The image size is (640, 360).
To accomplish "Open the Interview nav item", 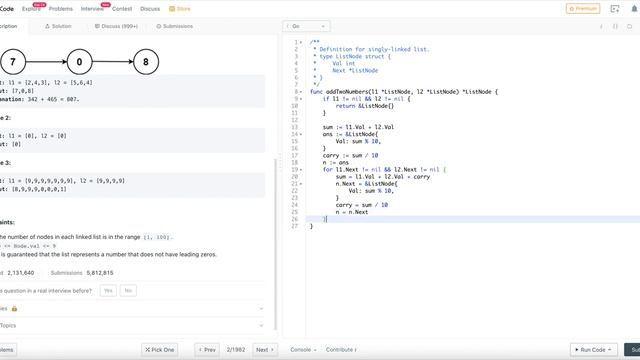I will [92, 9].
